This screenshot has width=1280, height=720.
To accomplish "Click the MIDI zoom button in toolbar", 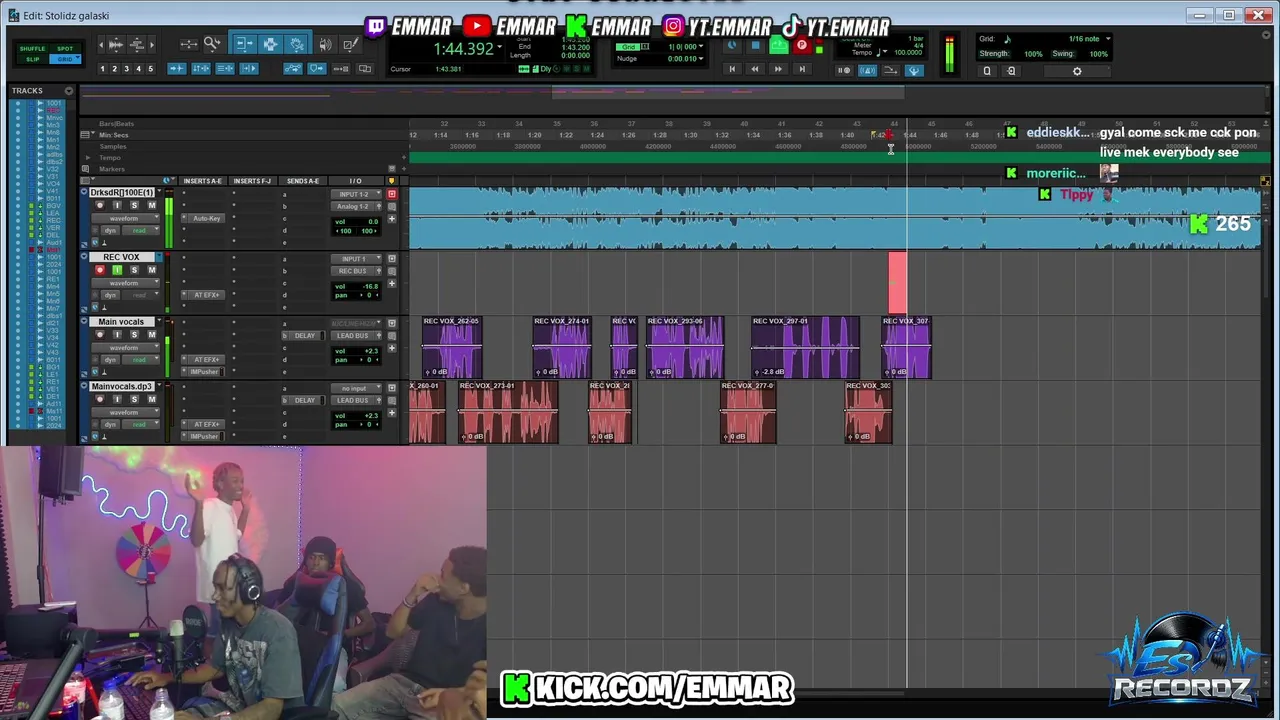I will point(137,44).
